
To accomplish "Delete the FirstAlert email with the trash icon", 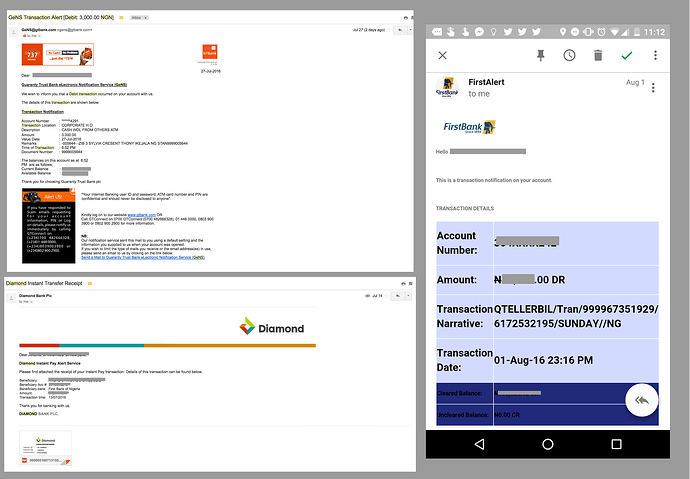I will [x=598, y=55].
